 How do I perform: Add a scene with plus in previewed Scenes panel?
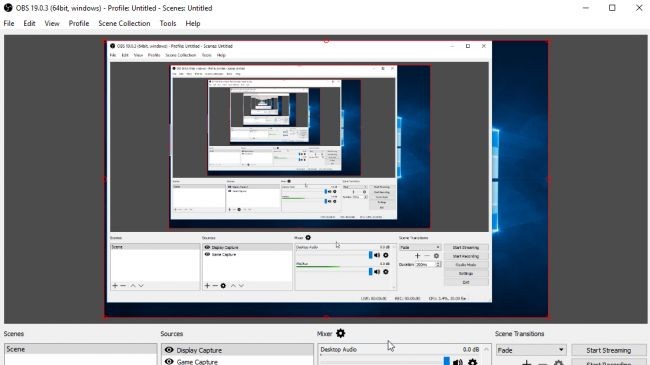[x=115, y=285]
